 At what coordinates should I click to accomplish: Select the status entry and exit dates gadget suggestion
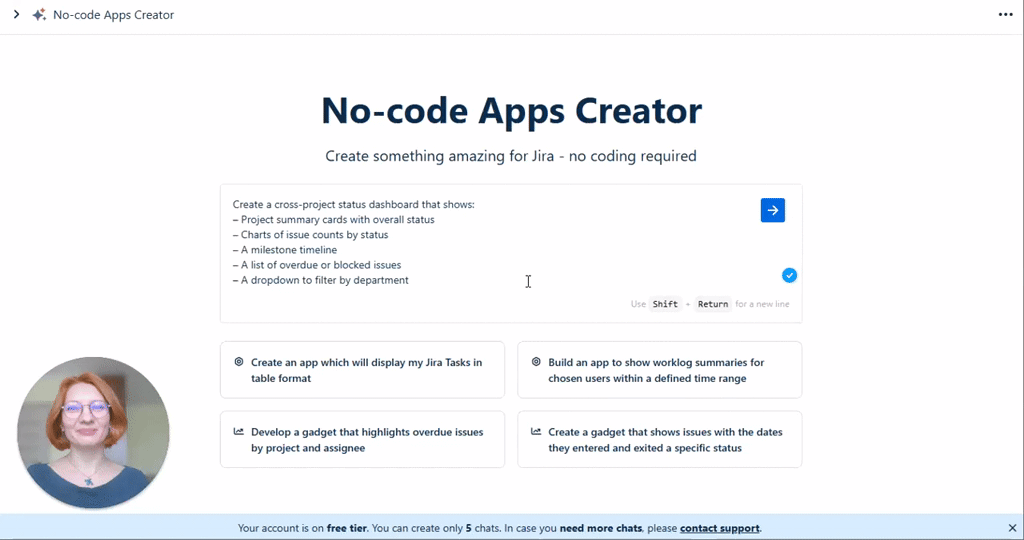click(x=659, y=440)
